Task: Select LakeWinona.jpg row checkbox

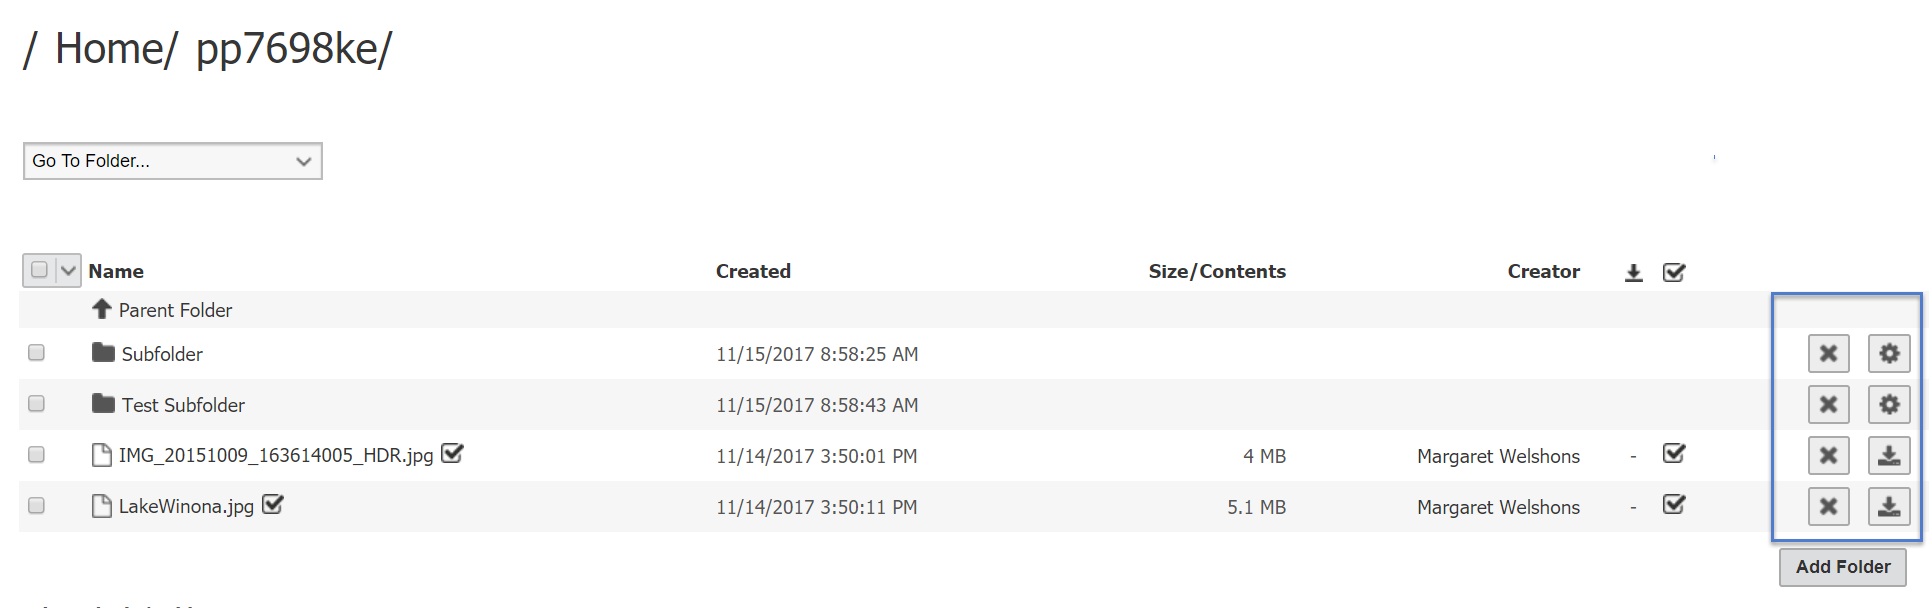Action: click(x=37, y=505)
